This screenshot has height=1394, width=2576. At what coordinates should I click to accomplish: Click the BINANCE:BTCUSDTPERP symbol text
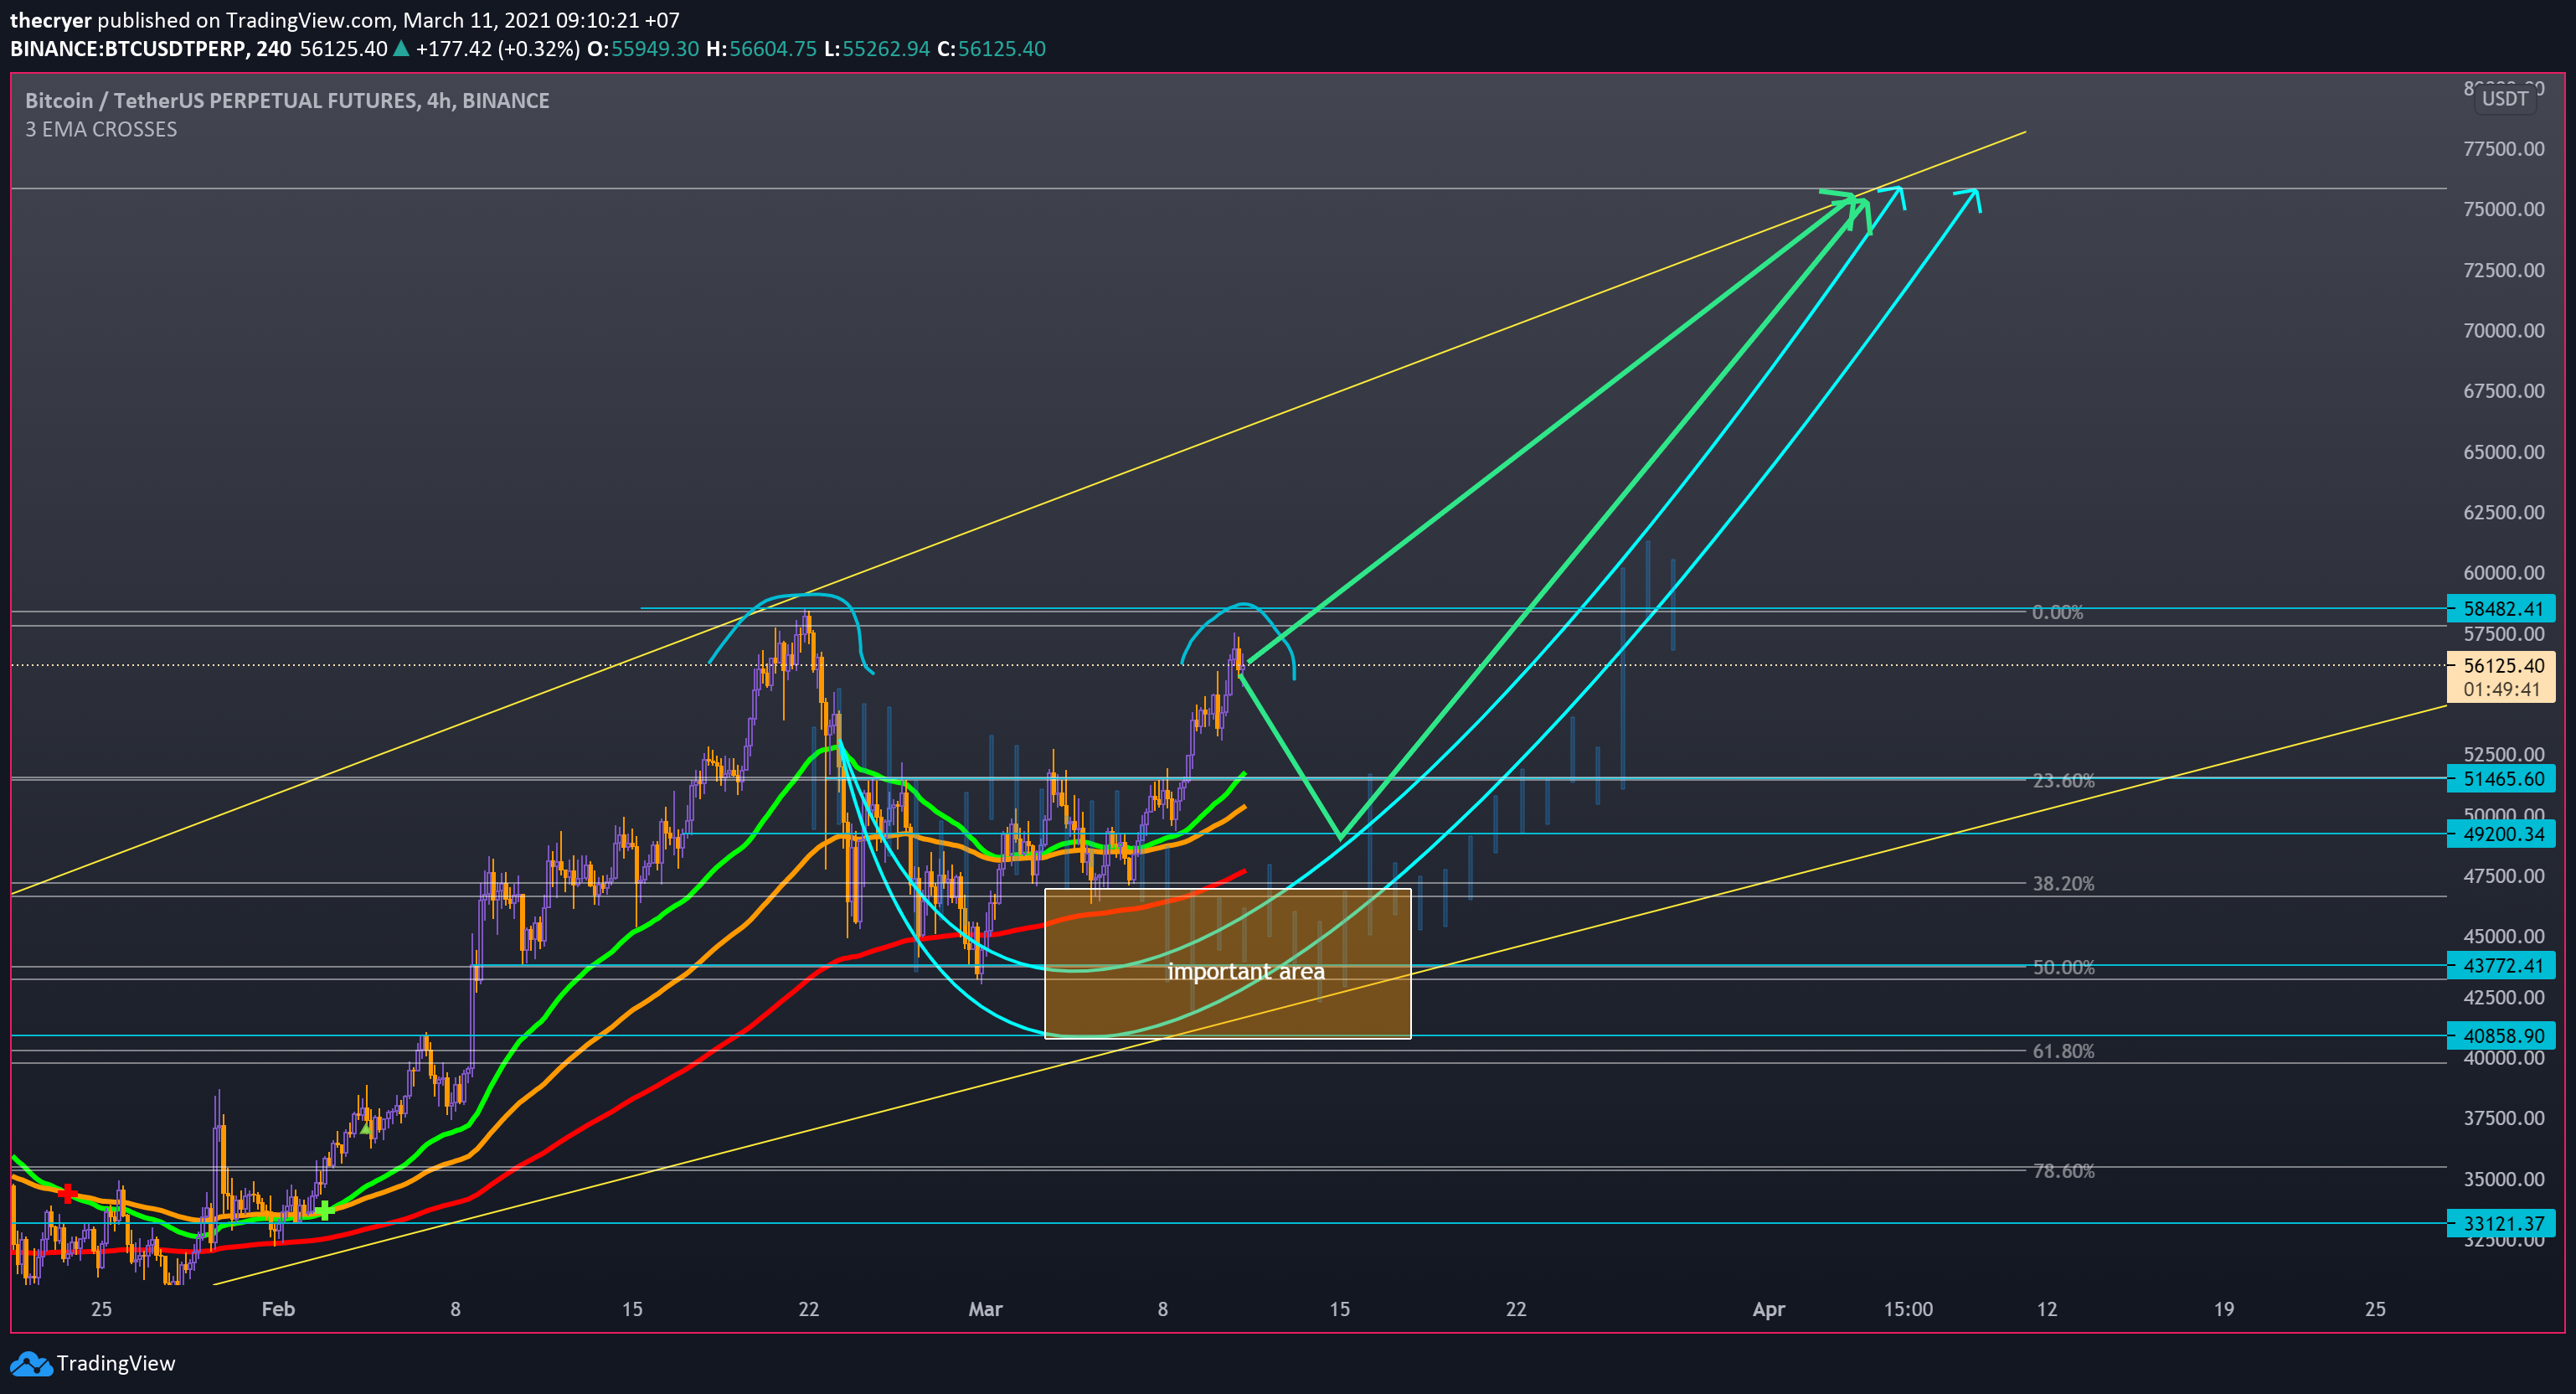(x=128, y=49)
